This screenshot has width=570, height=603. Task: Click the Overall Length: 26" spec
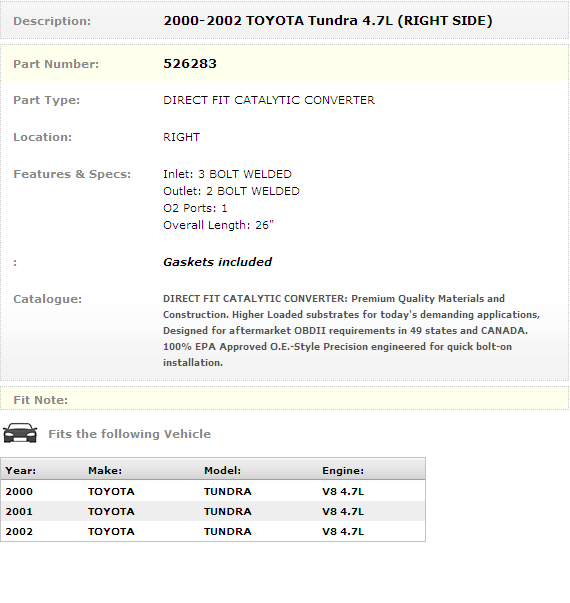pos(218,225)
